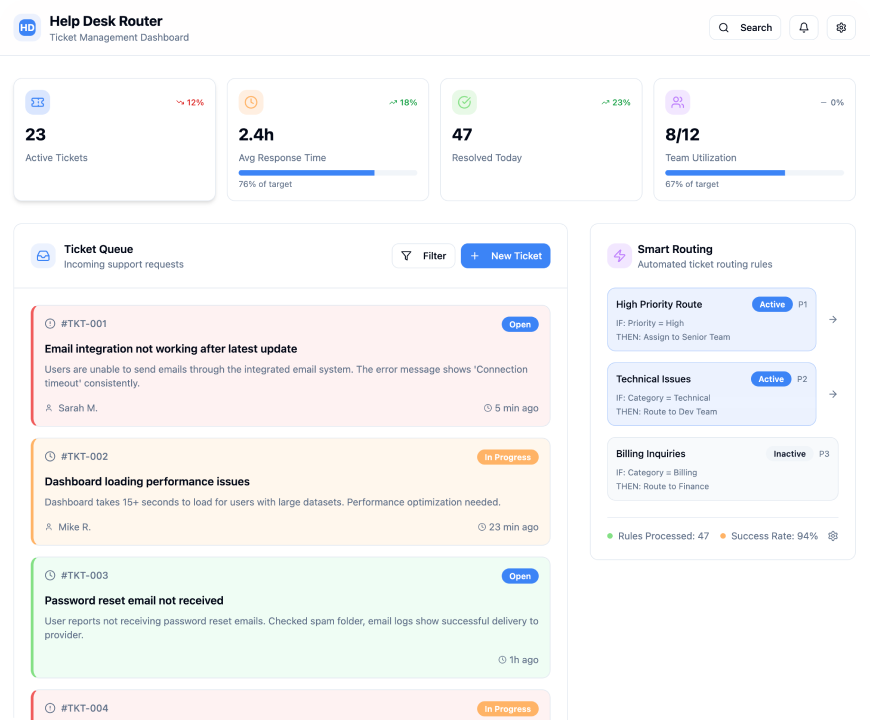Image resolution: width=870 pixels, height=720 pixels.
Task: Click In Progress badge on #TKT-002
Action: [x=508, y=457]
